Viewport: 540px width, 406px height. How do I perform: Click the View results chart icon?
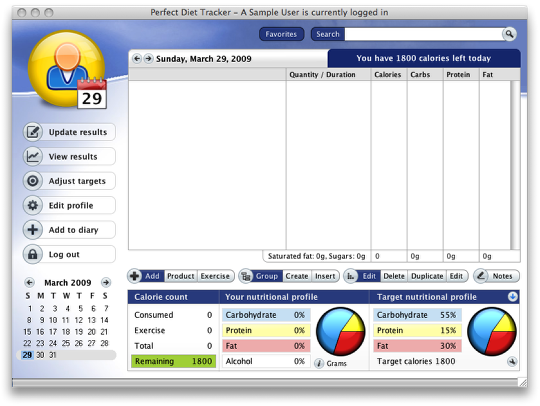(x=33, y=156)
